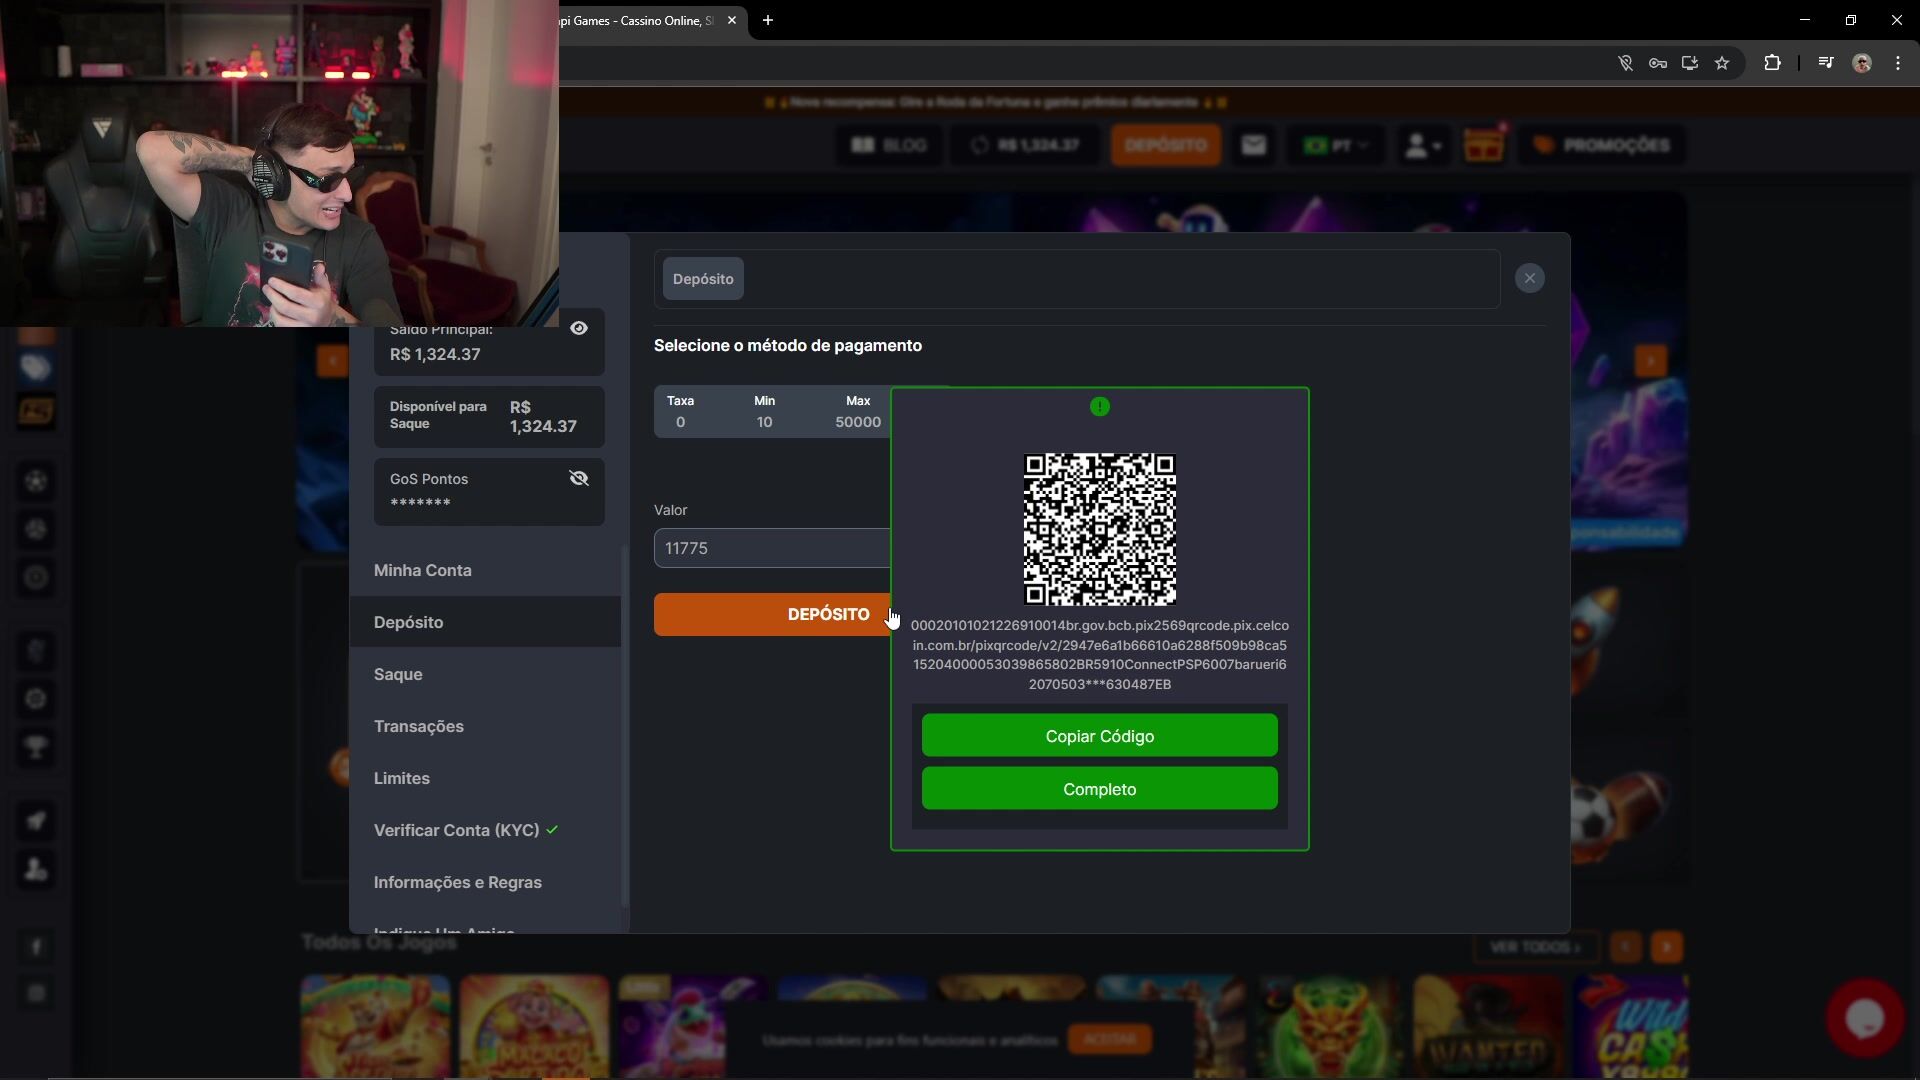Click the Valor amount input field

[x=772, y=548]
